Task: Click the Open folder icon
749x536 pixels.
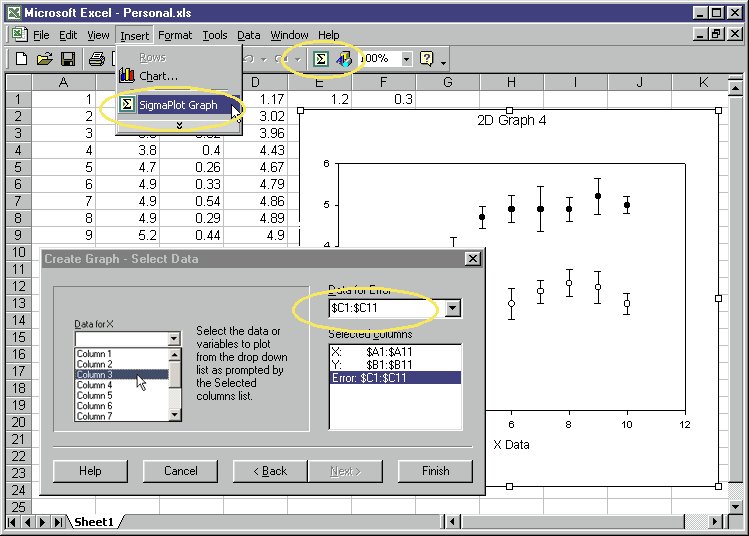Action: [x=44, y=59]
